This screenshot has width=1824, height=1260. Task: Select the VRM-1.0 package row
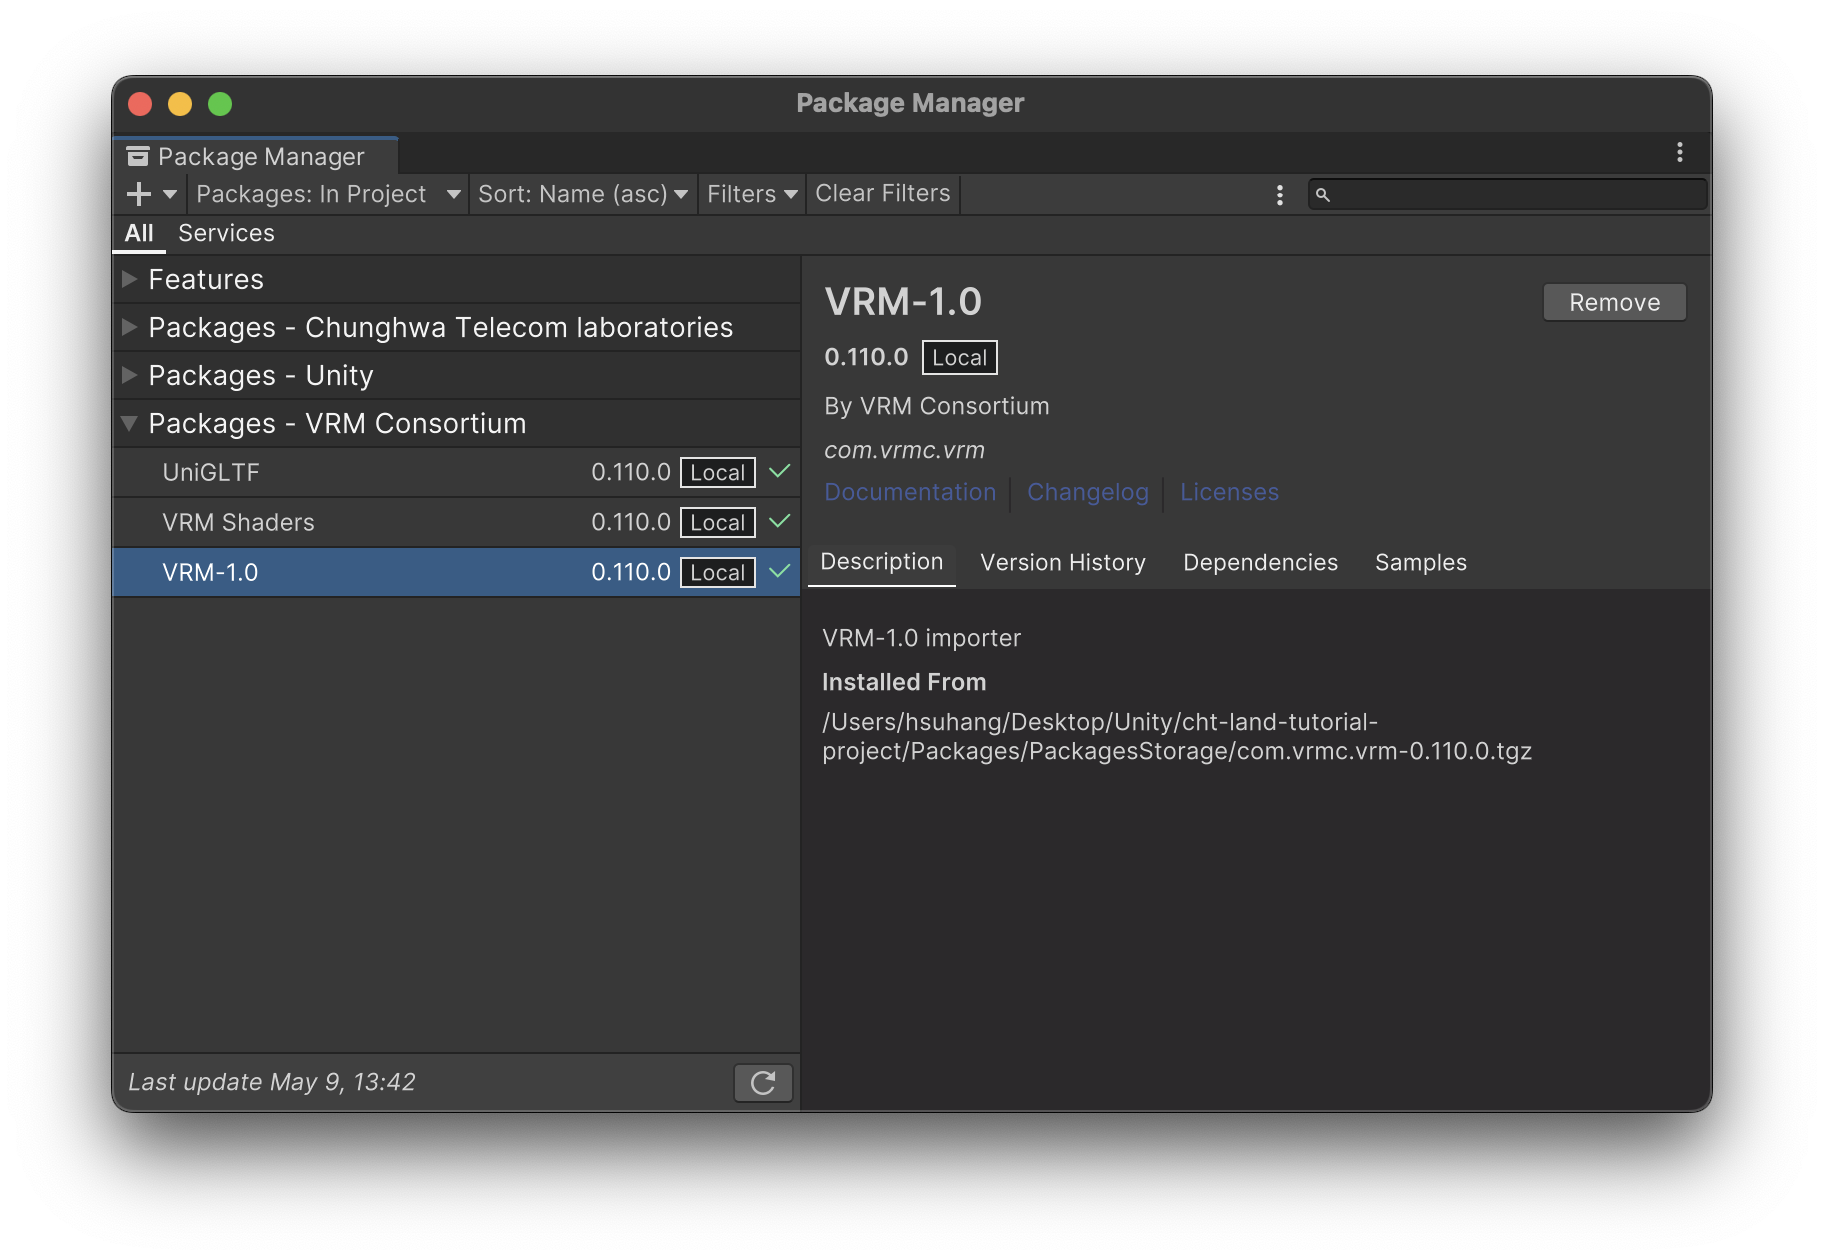pos(457,572)
